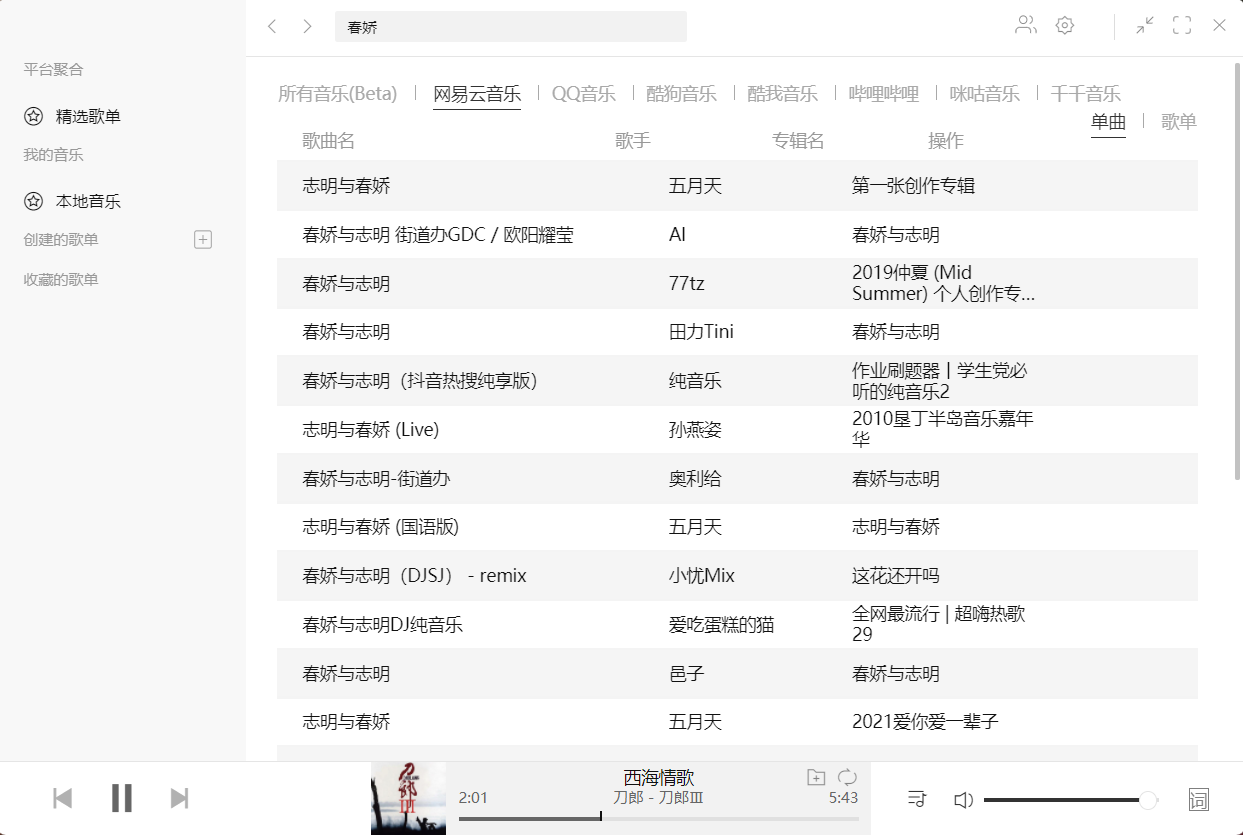Go forward with the right arrow

point(307,26)
